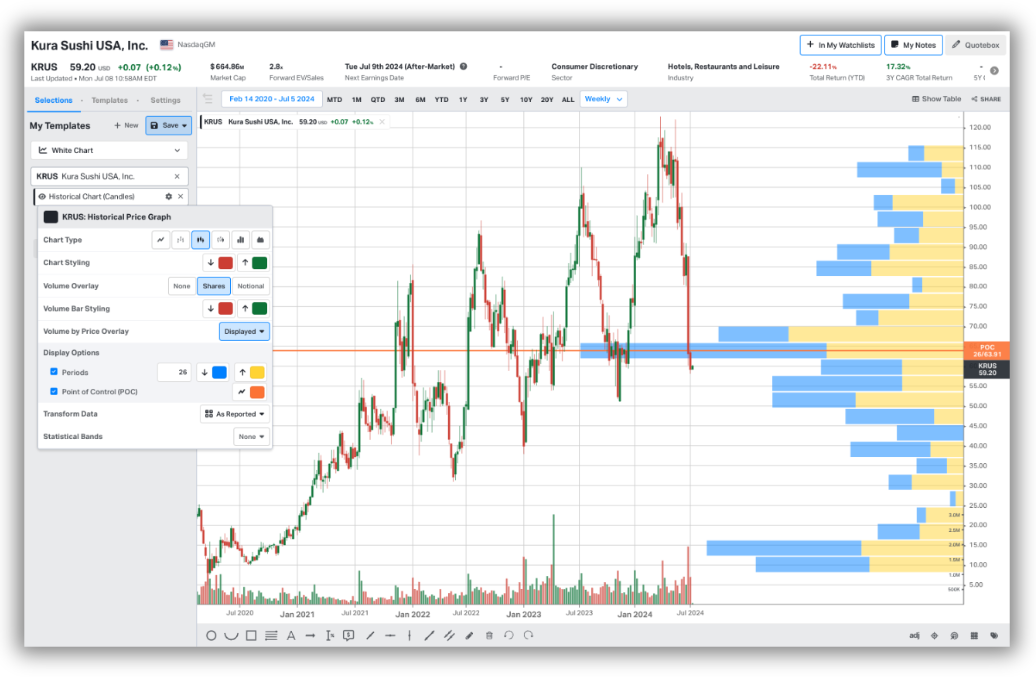Select the ALL time range
Viewport: 1036px width, 677px height.
pyautogui.click(x=568, y=100)
